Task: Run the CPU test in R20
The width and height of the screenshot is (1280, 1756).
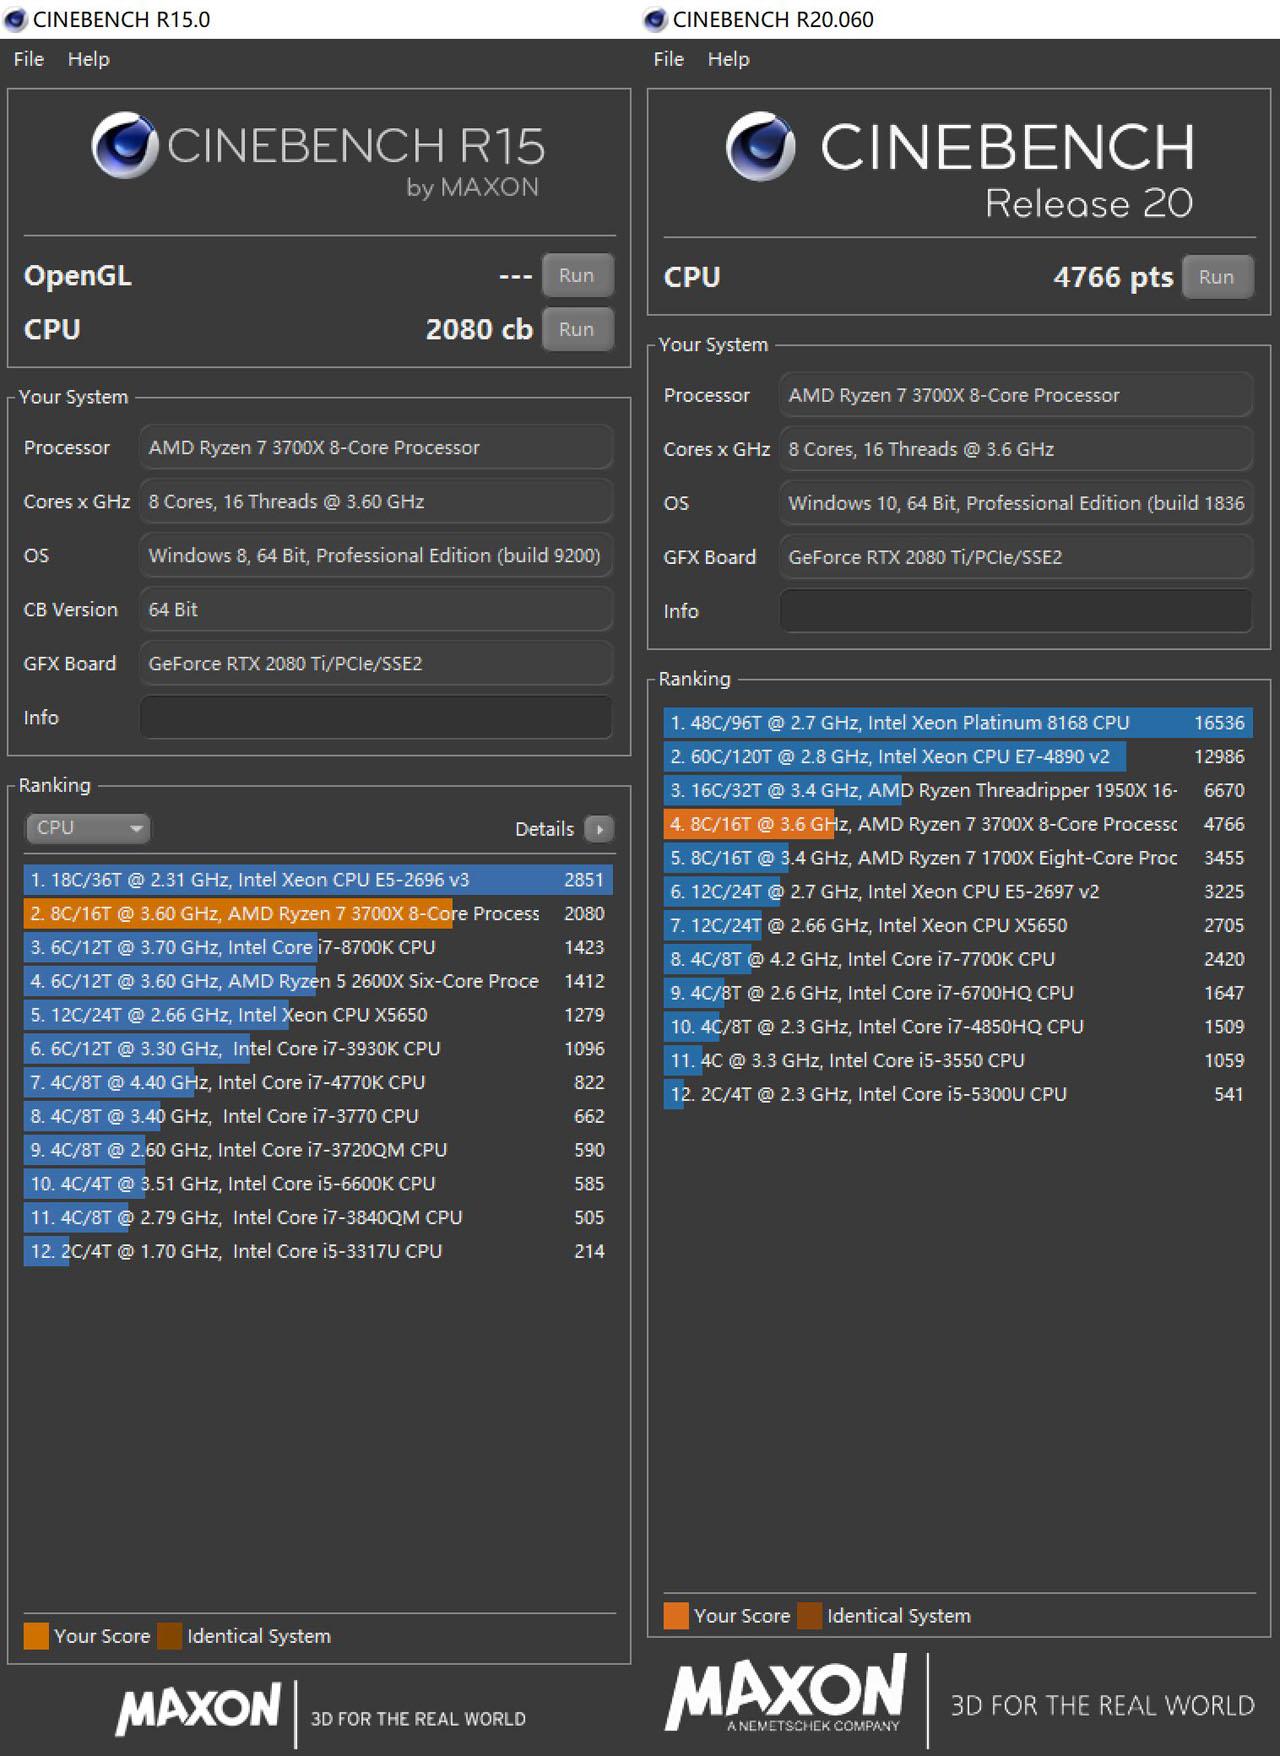Action: point(1217,277)
